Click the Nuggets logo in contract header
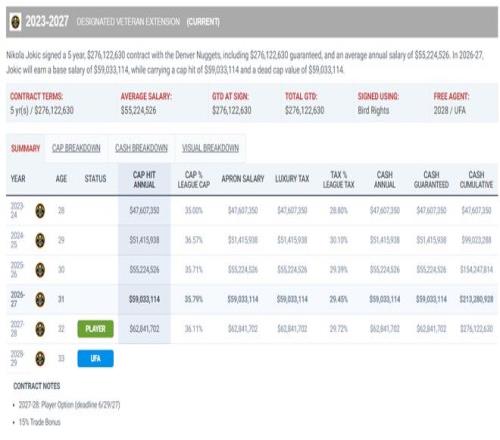Screen dimensions: 500x440 click(15, 22)
